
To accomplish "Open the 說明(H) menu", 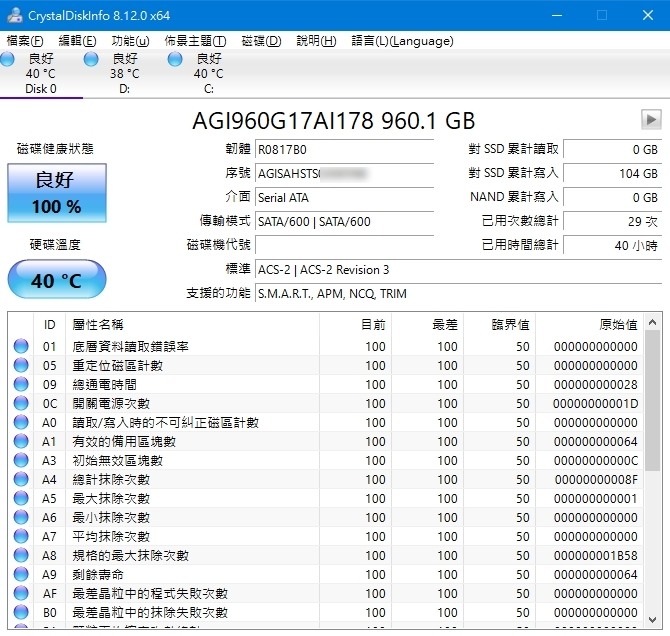I will pyautogui.click(x=316, y=41).
